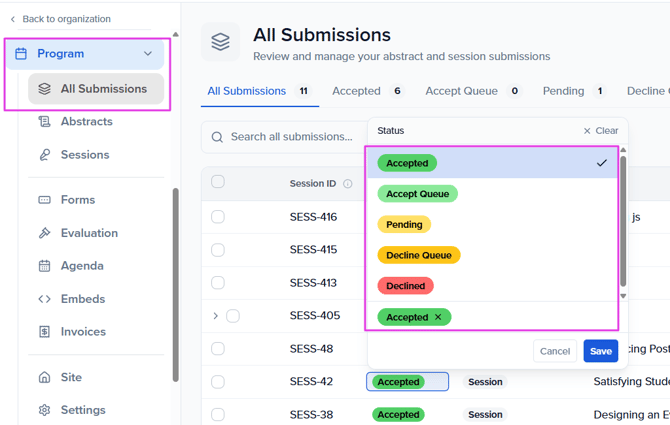Open the Invoices page
670x425 pixels.
(82, 332)
